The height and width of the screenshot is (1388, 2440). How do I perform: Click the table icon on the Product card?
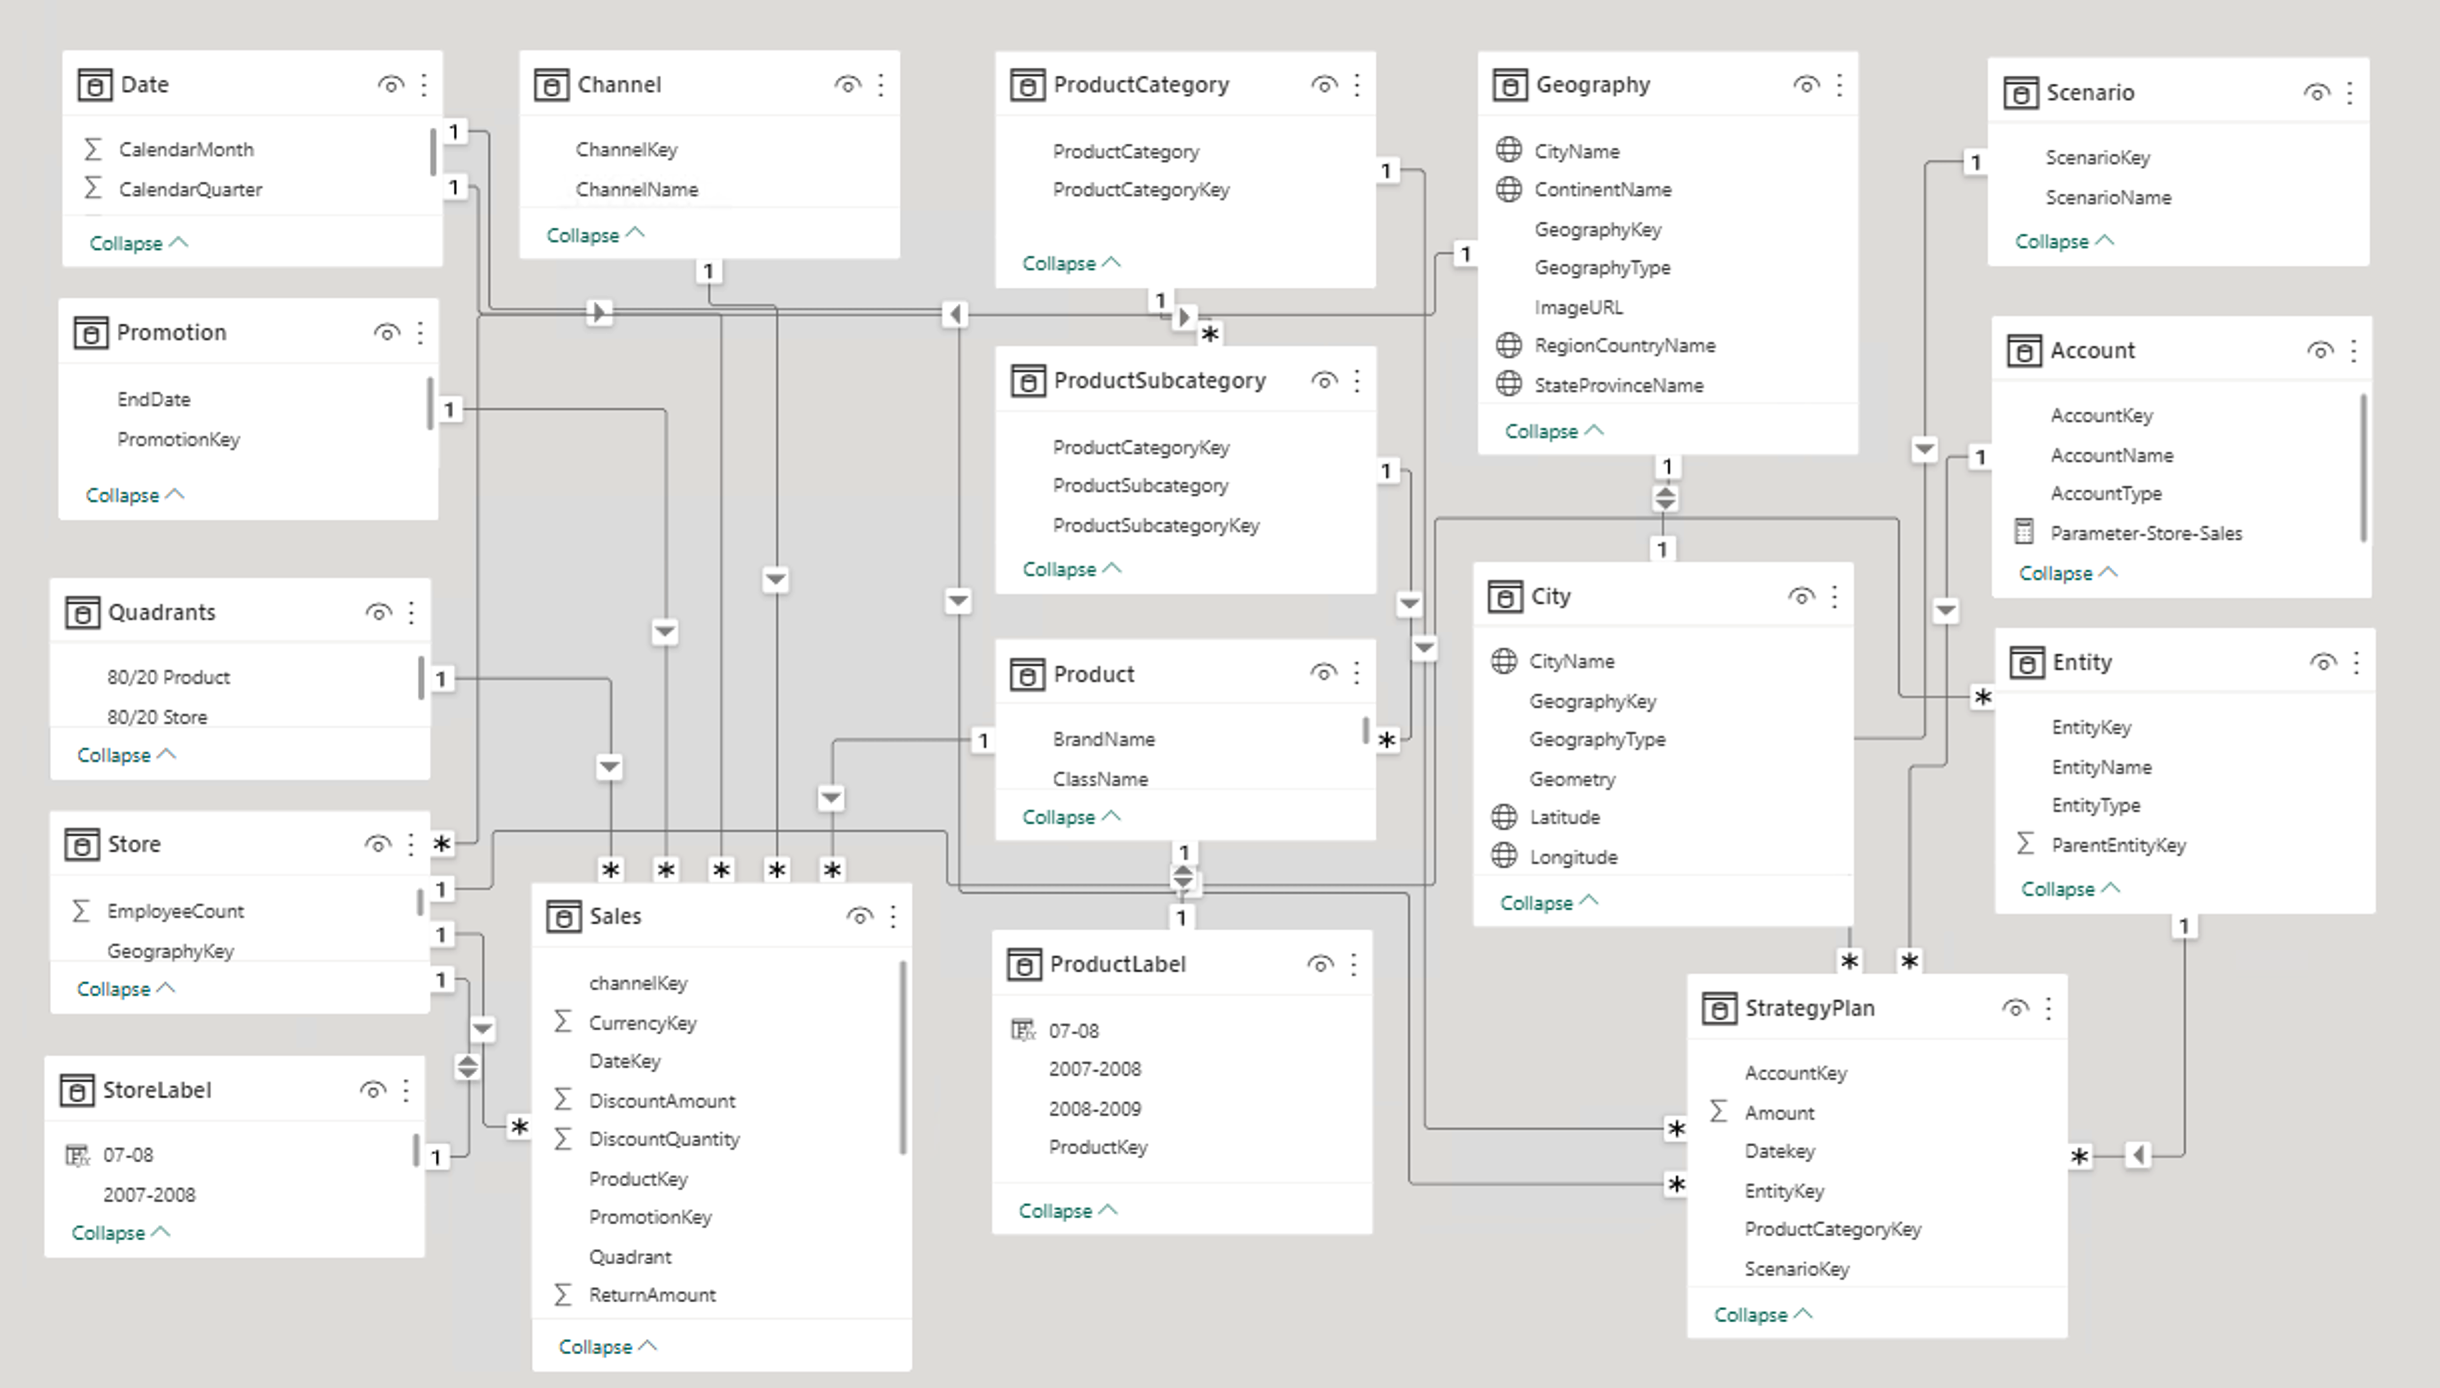1027,675
